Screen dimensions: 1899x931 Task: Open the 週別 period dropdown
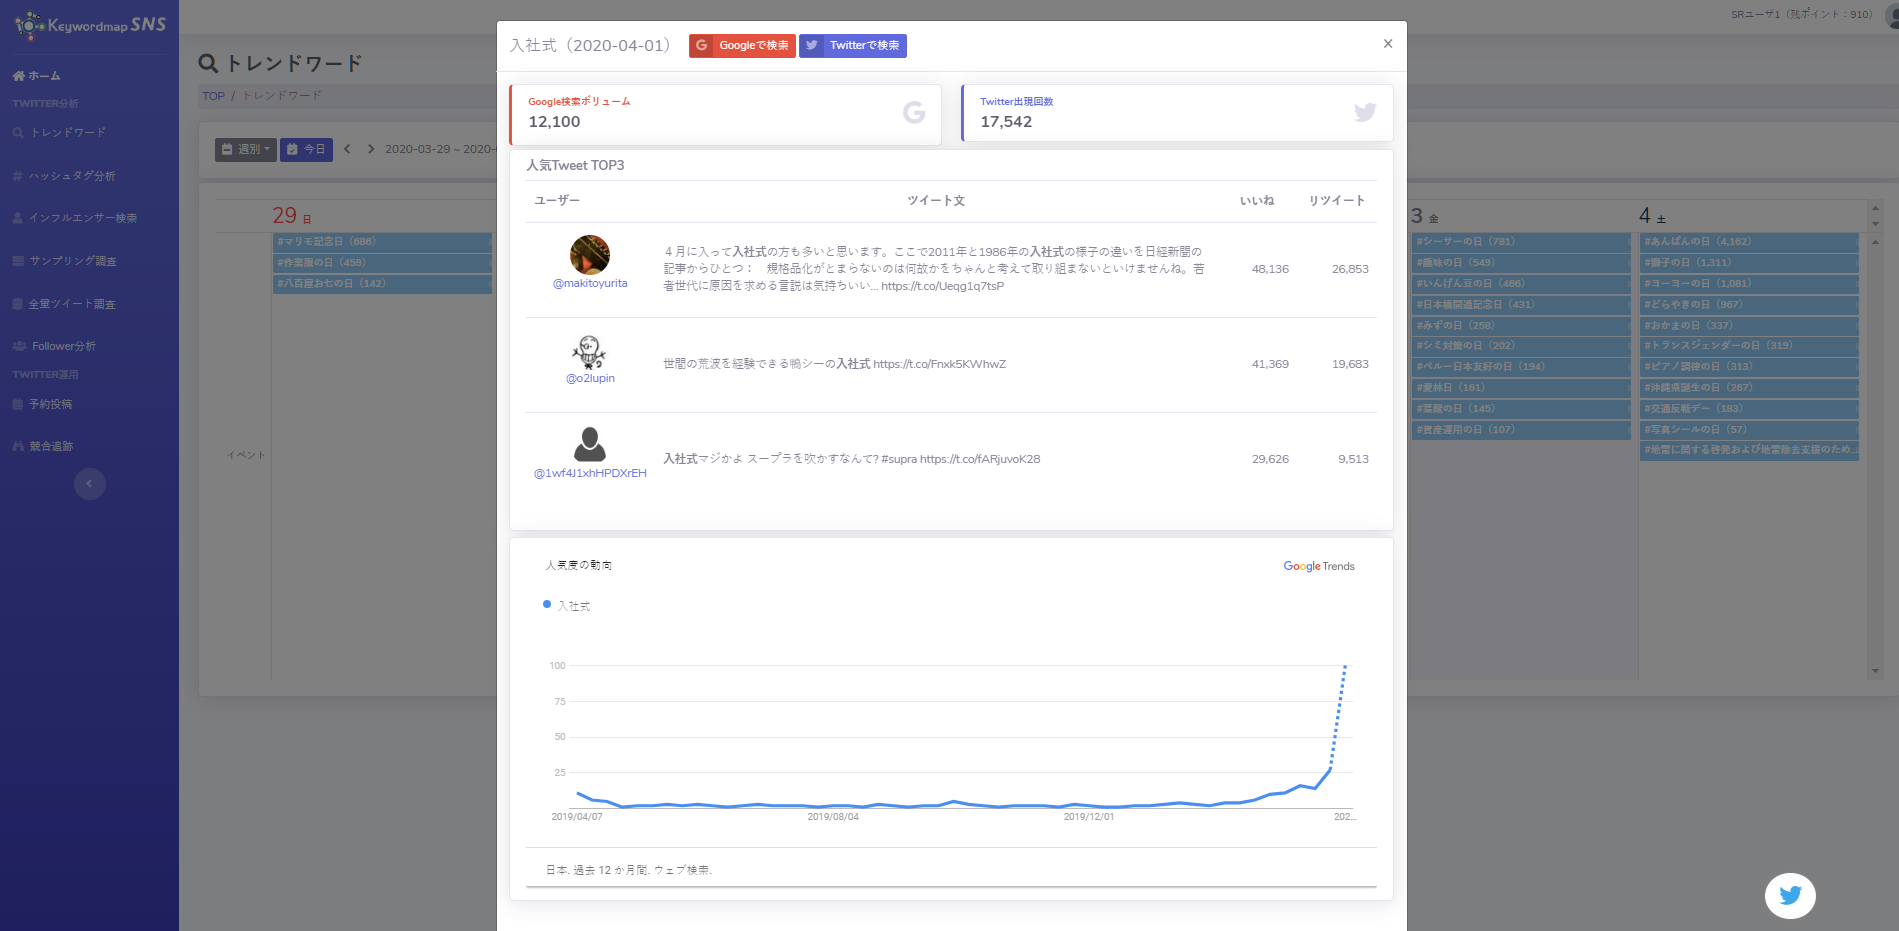(245, 149)
